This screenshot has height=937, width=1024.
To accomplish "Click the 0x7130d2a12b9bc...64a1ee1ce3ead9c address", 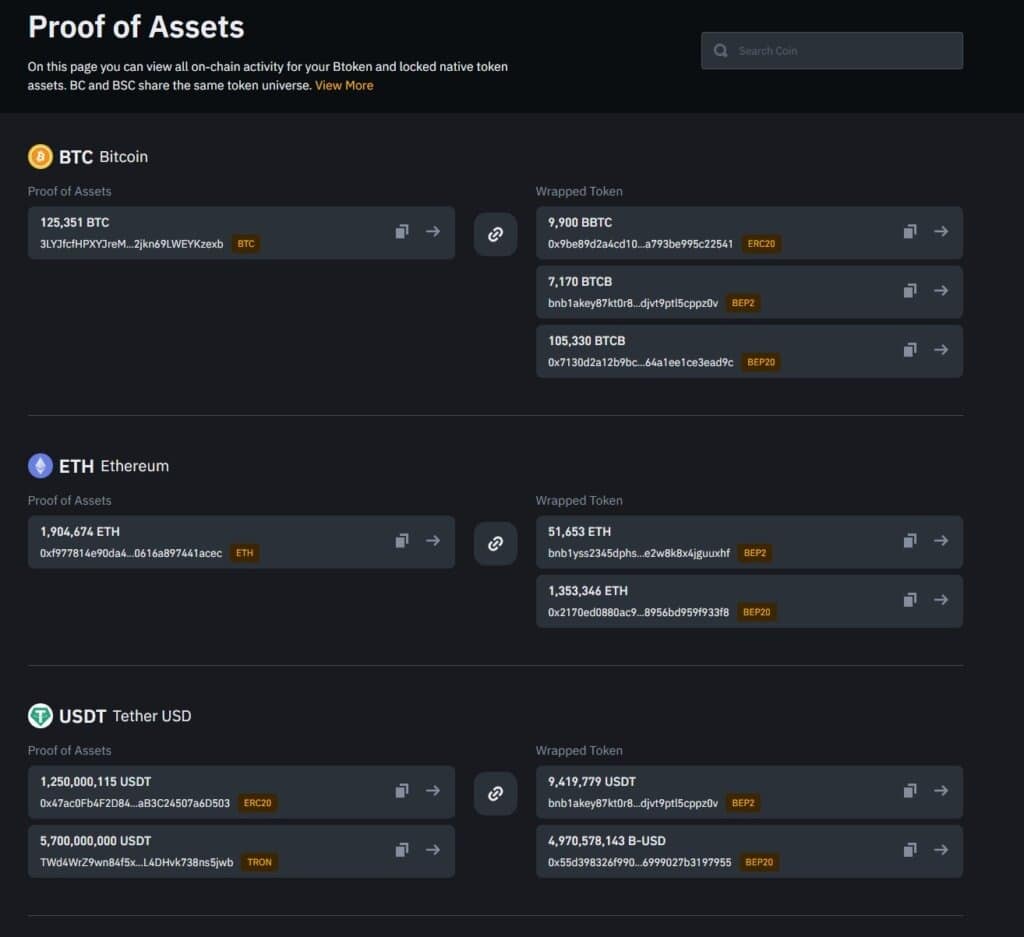I will (641, 362).
